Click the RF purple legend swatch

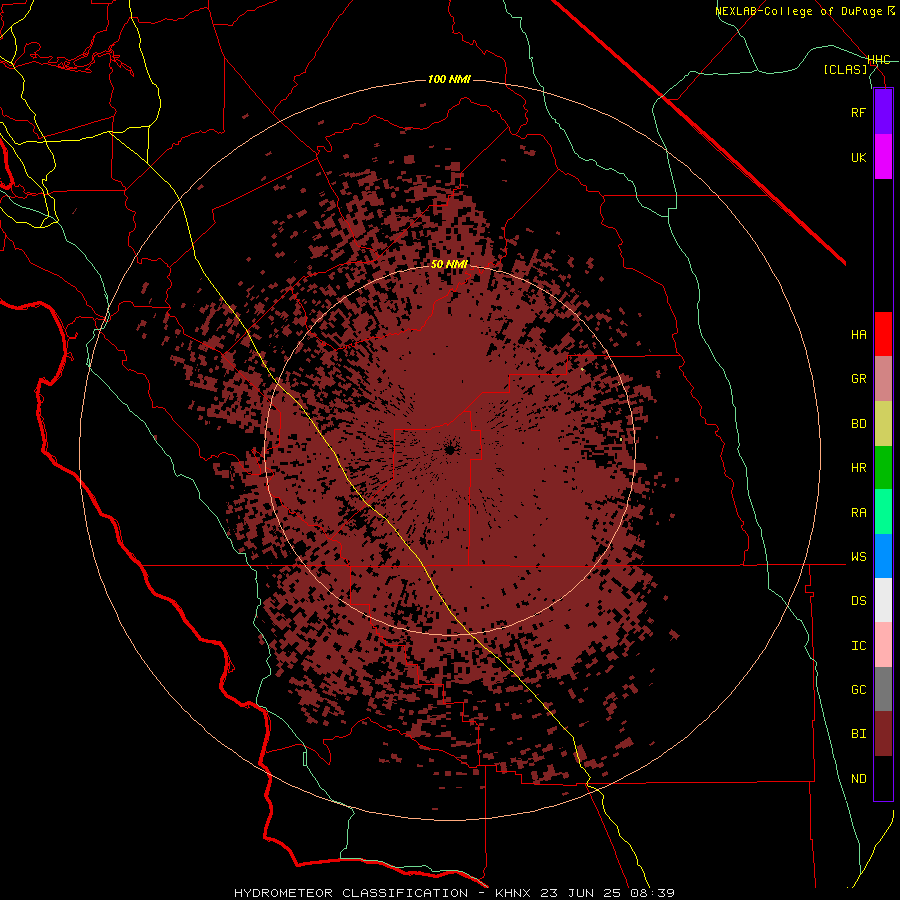(x=883, y=112)
